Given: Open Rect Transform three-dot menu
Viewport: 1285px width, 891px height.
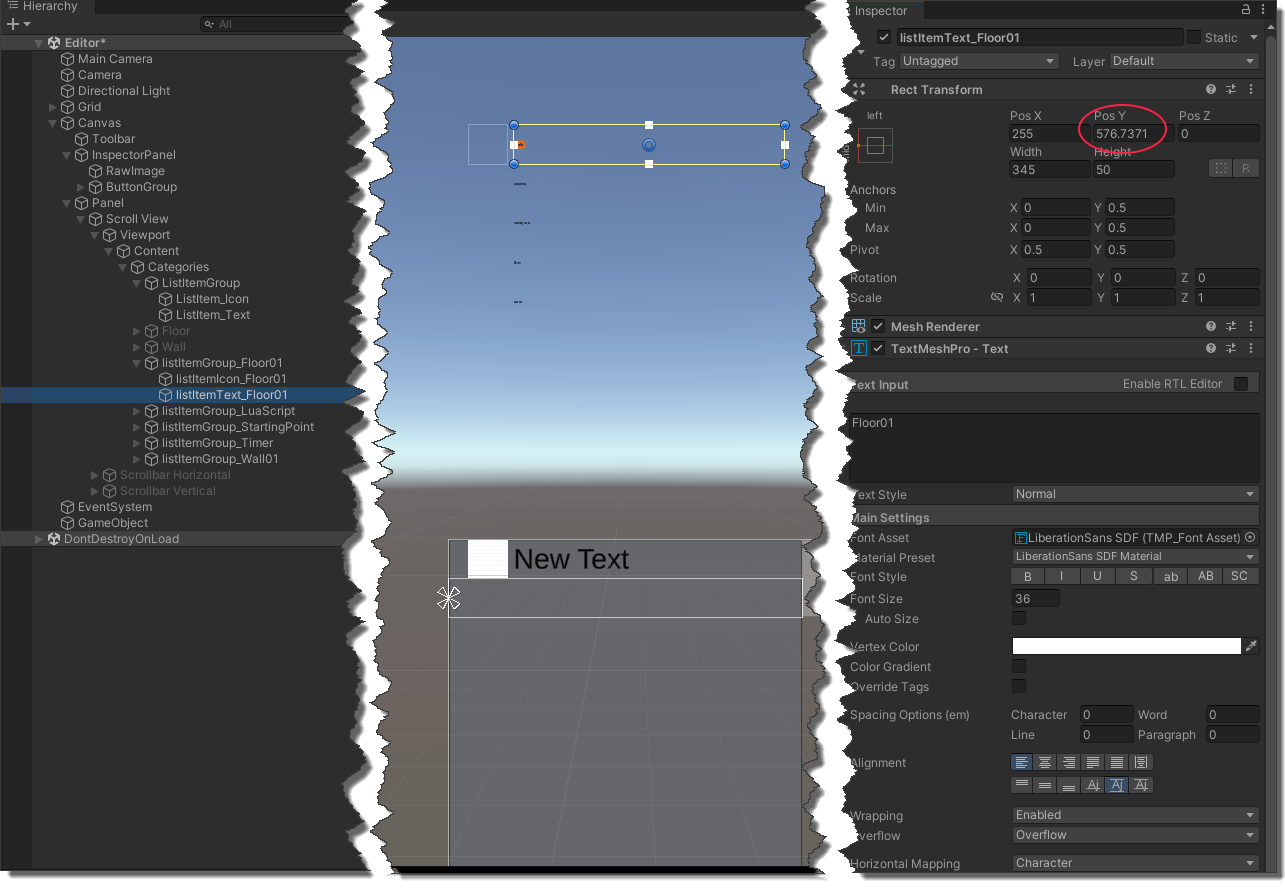Looking at the screenshot, I should [1251, 89].
